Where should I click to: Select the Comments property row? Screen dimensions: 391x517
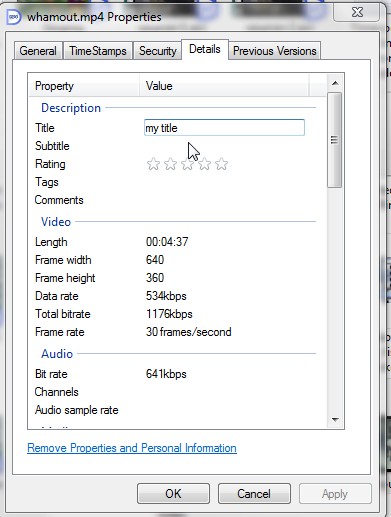(172, 200)
